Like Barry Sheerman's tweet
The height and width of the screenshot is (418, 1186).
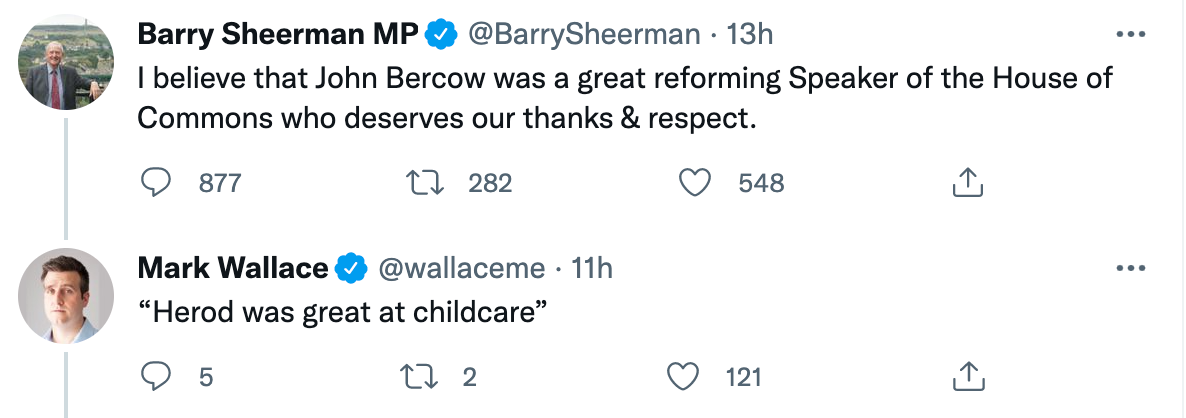tap(694, 182)
